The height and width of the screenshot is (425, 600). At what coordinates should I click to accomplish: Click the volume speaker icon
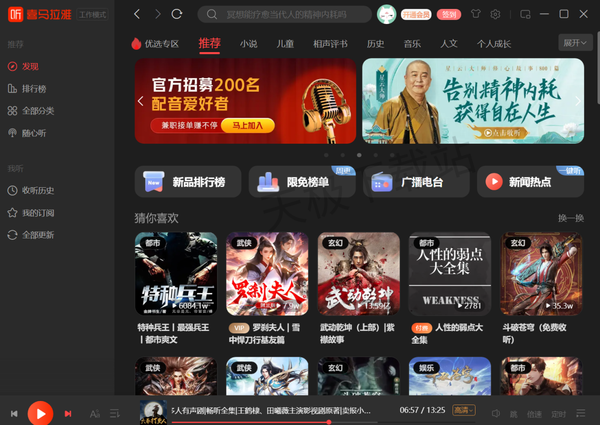coord(496,412)
